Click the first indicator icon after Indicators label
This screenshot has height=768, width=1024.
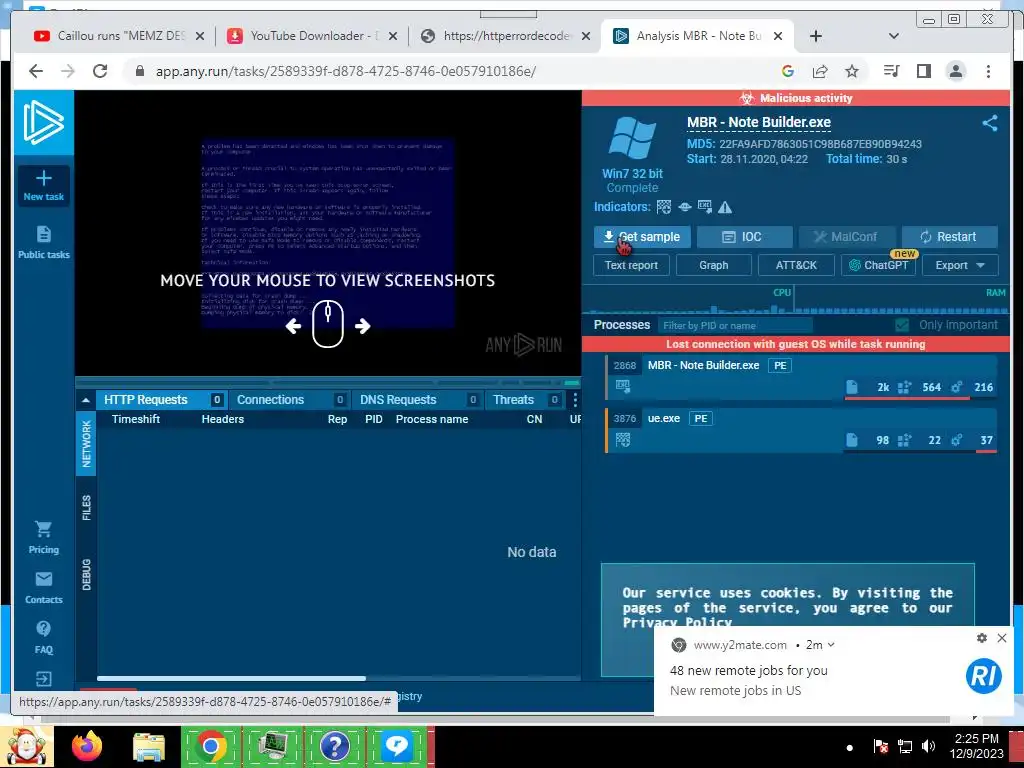(664, 207)
